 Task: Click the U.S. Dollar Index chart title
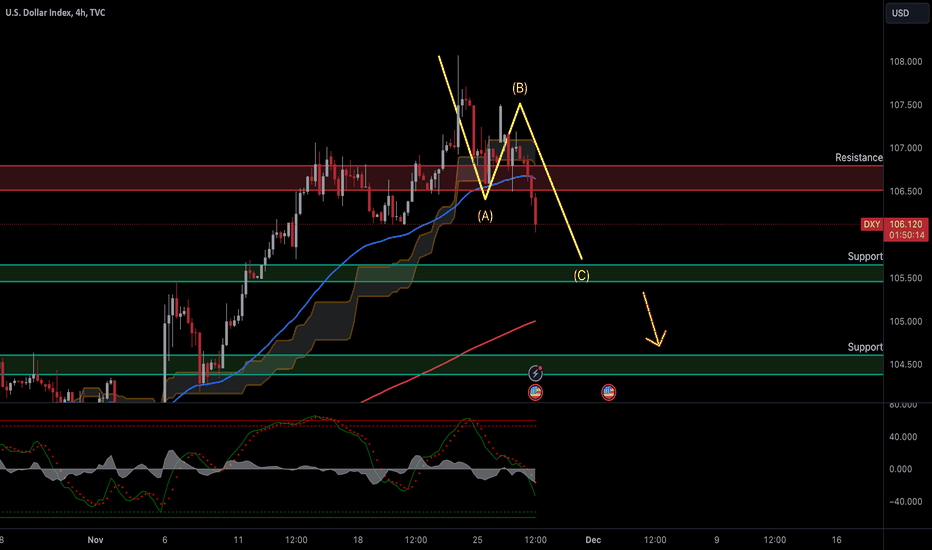tap(55, 12)
